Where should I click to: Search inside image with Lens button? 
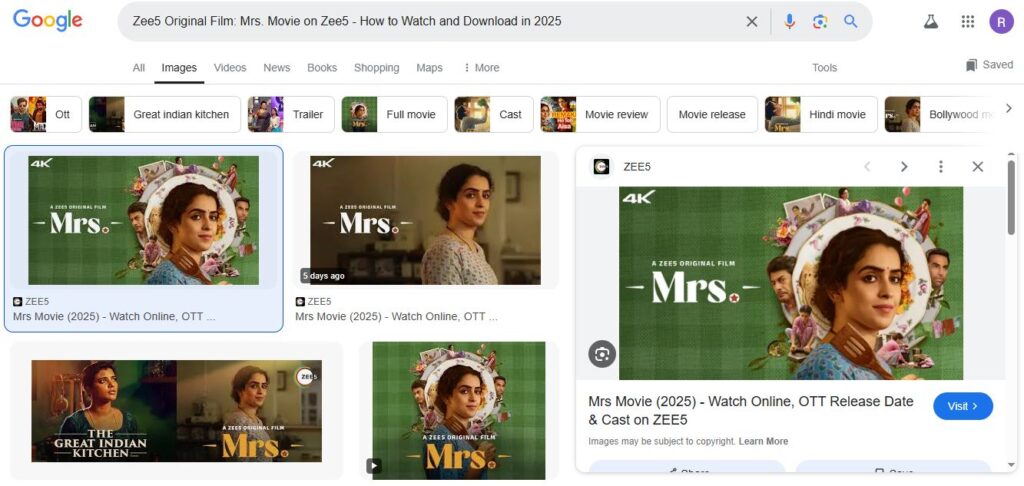[x=602, y=354]
